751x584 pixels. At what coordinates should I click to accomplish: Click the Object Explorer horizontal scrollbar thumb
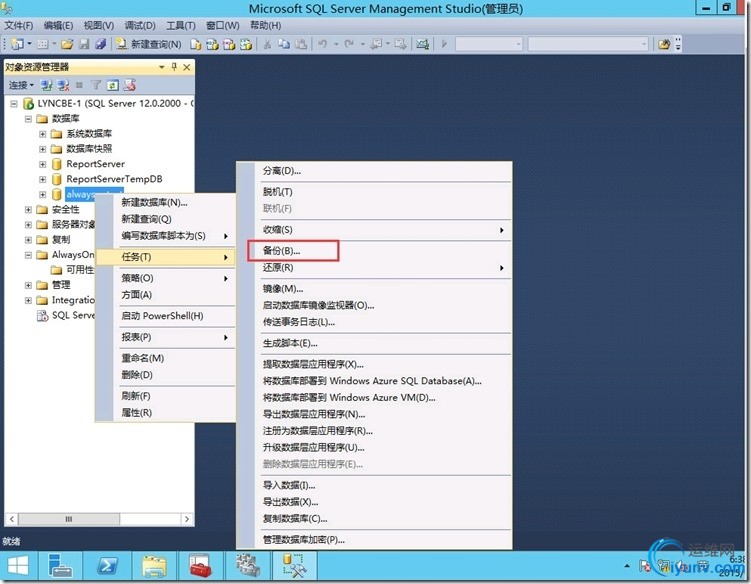tap(69, 519)
